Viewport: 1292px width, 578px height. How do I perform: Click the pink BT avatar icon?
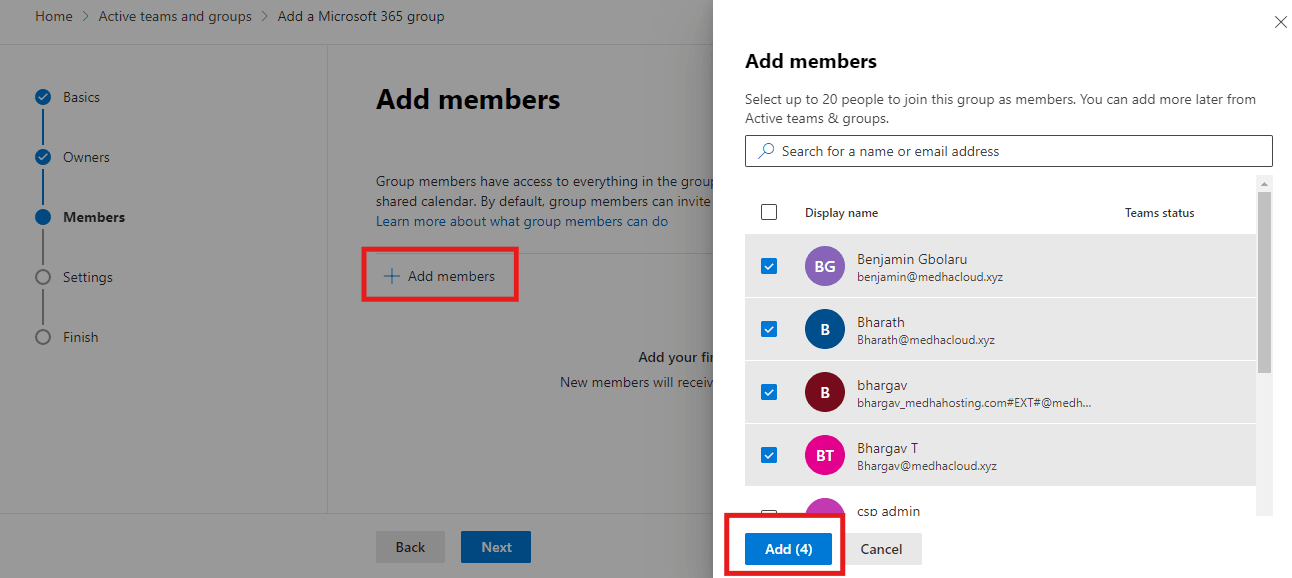point(825,456)
